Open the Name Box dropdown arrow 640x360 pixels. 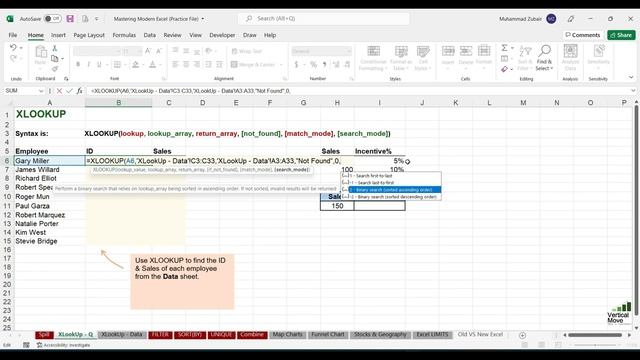41,91
